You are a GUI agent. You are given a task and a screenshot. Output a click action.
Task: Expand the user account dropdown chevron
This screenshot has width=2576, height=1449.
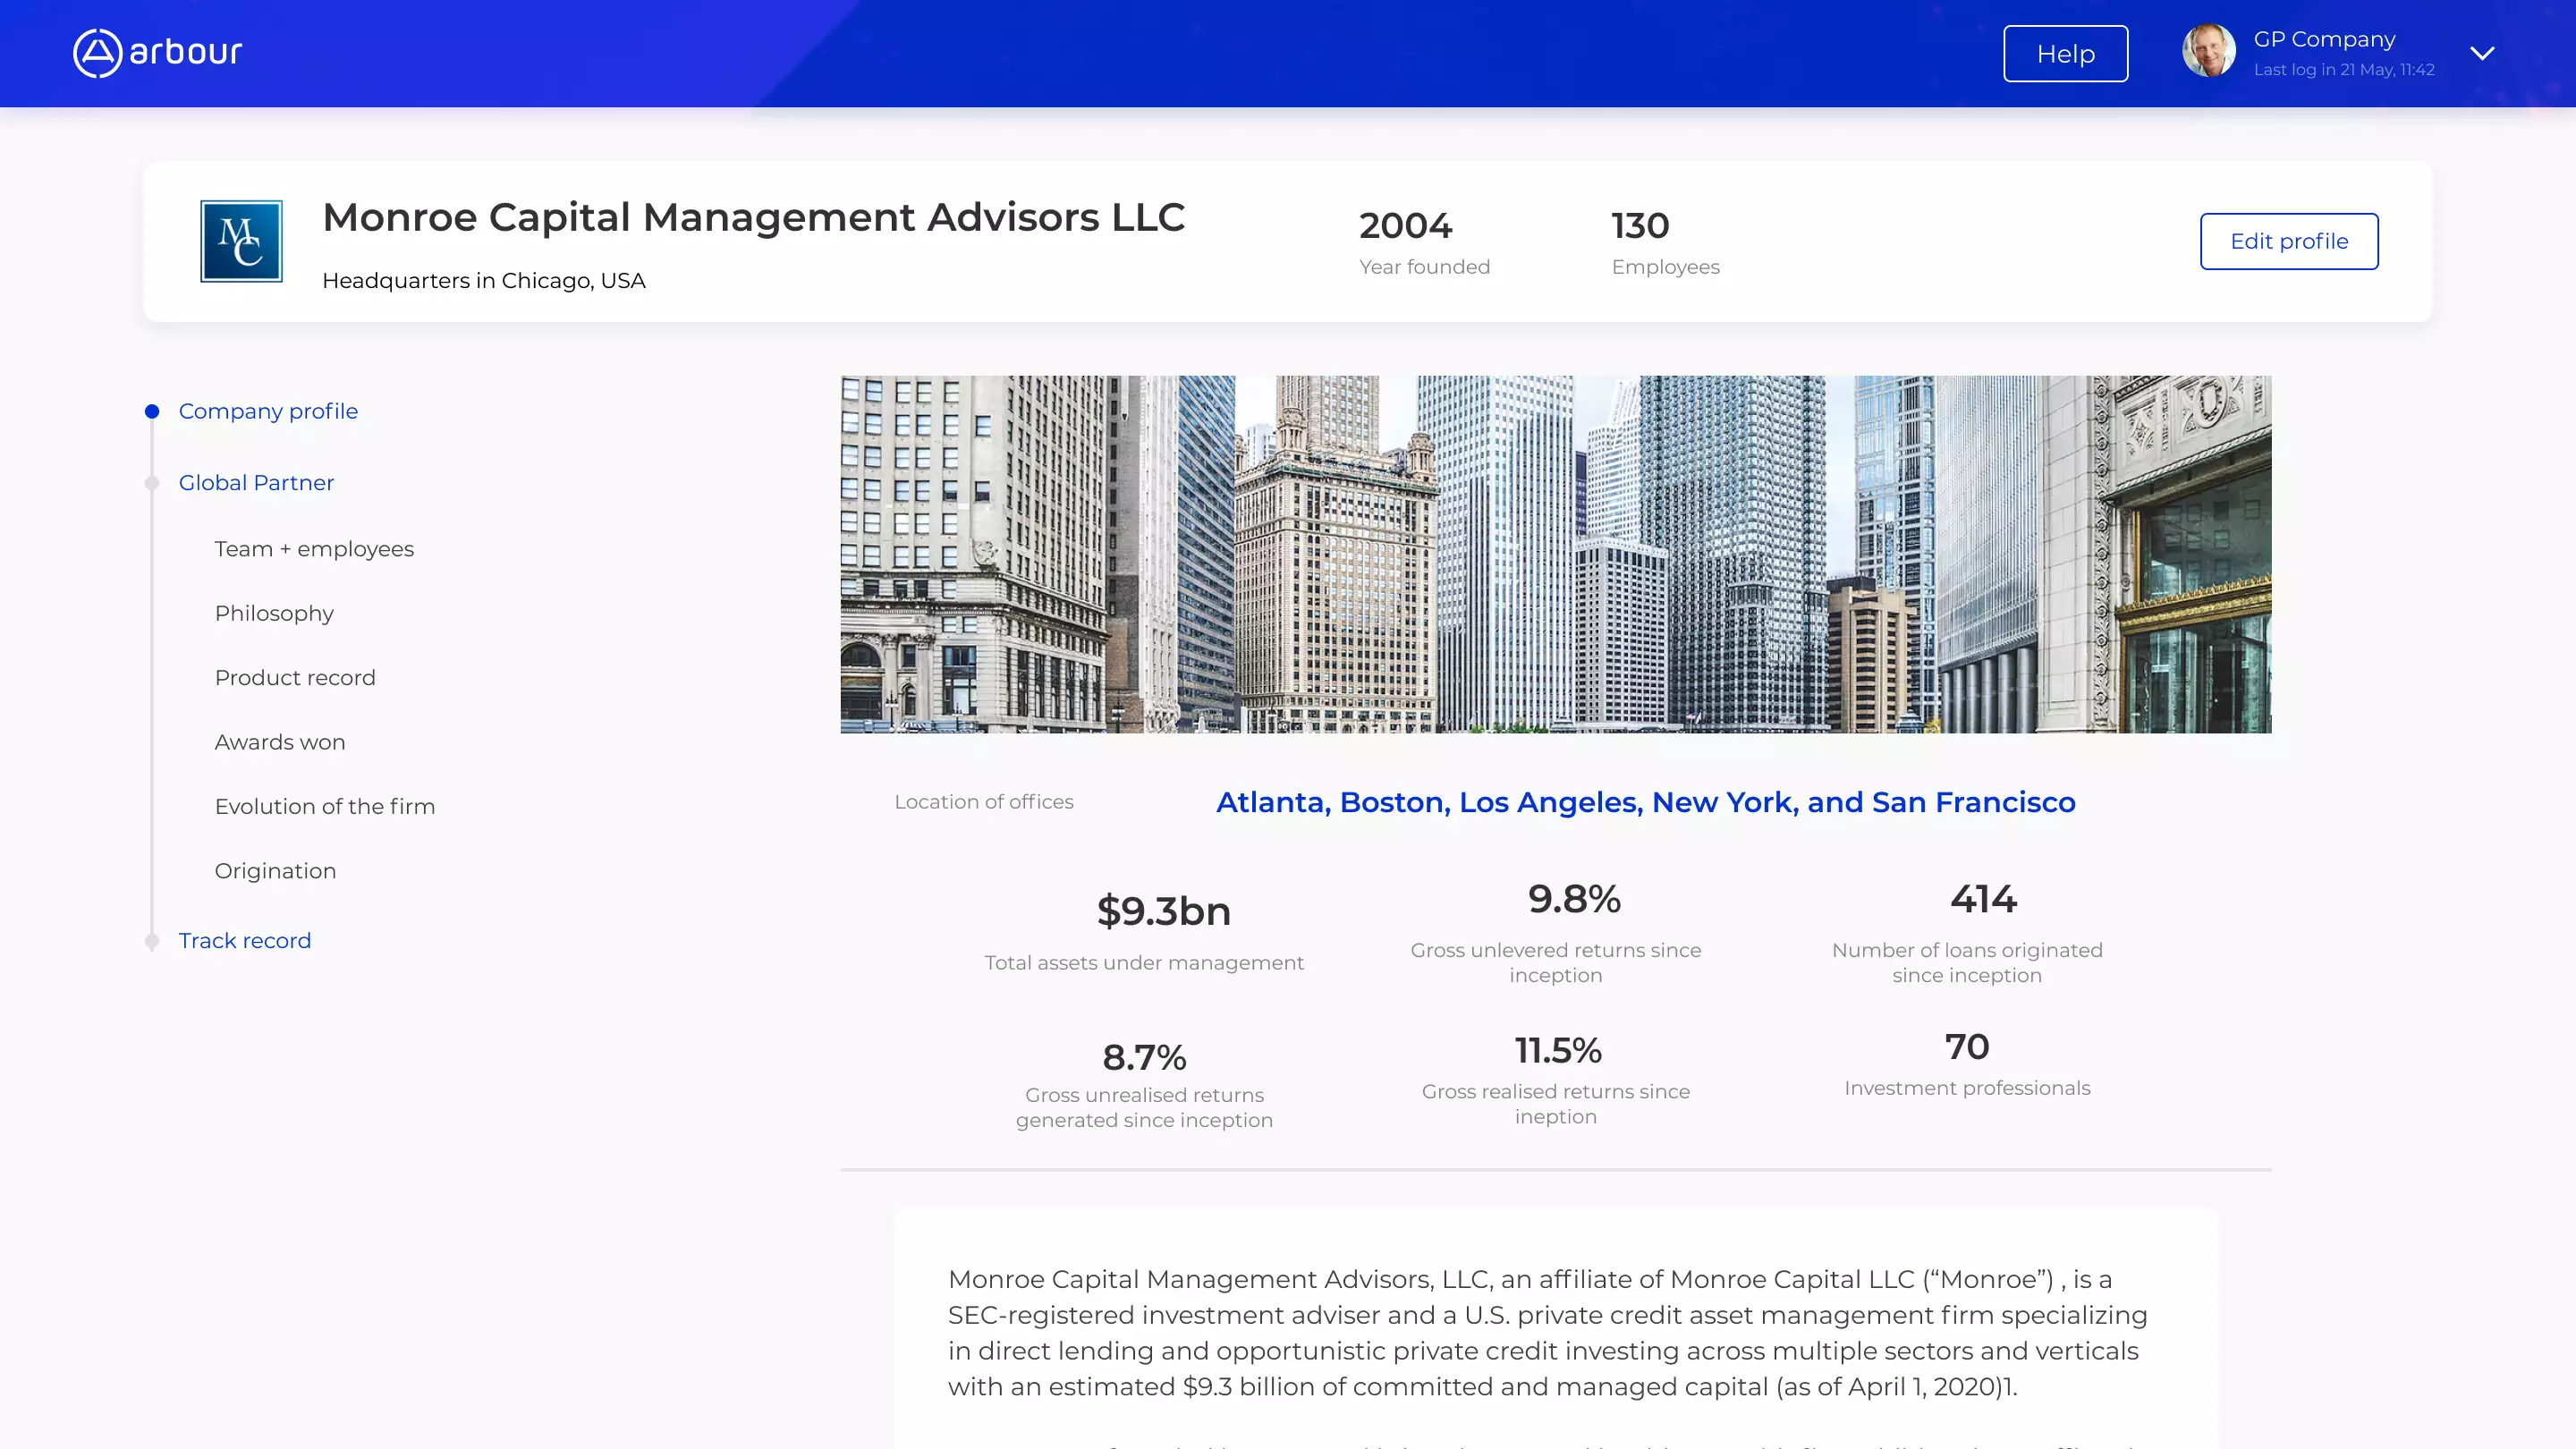point(2482,53)
